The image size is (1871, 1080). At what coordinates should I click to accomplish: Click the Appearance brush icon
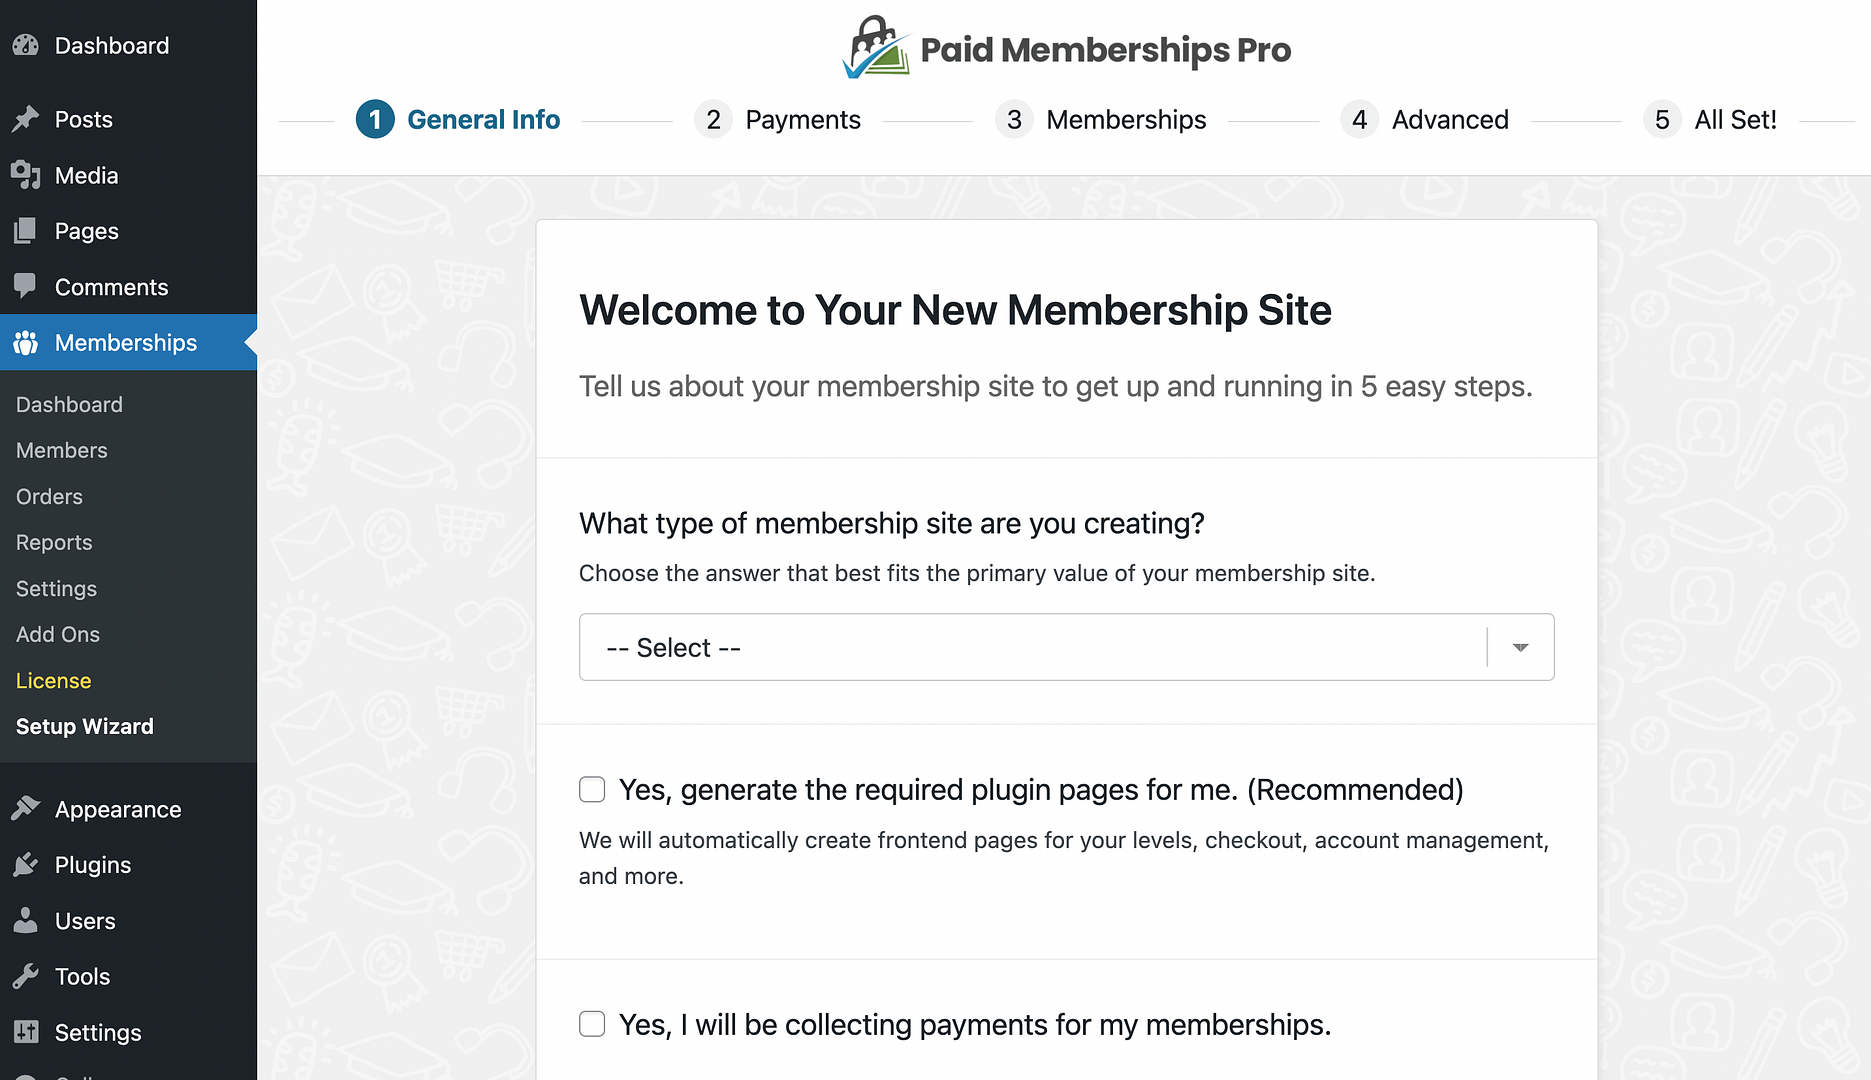pyautogui.click(x=25, y=809)
